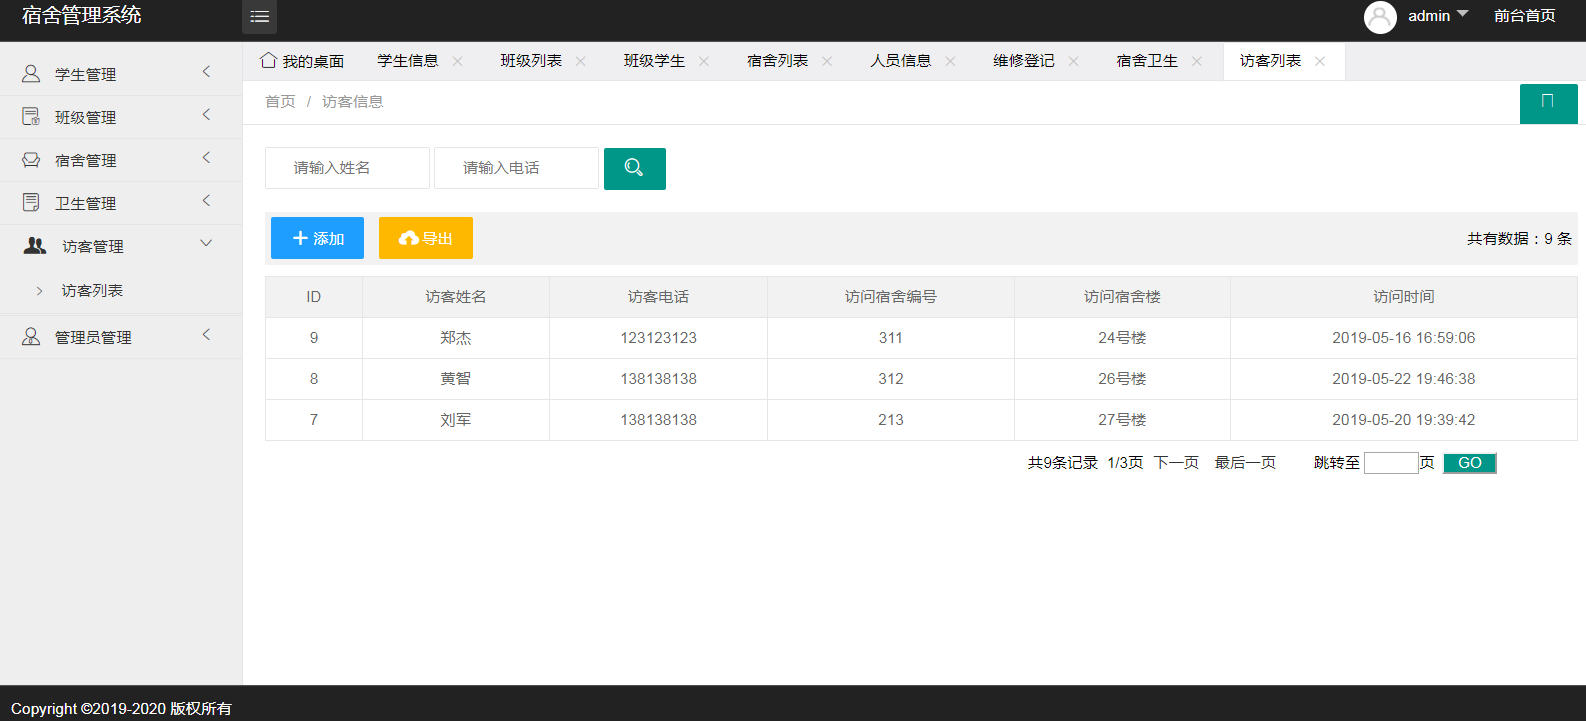
Task: Toggle the sidebar with the hamburger menu icon
Action: pos(259,16)
